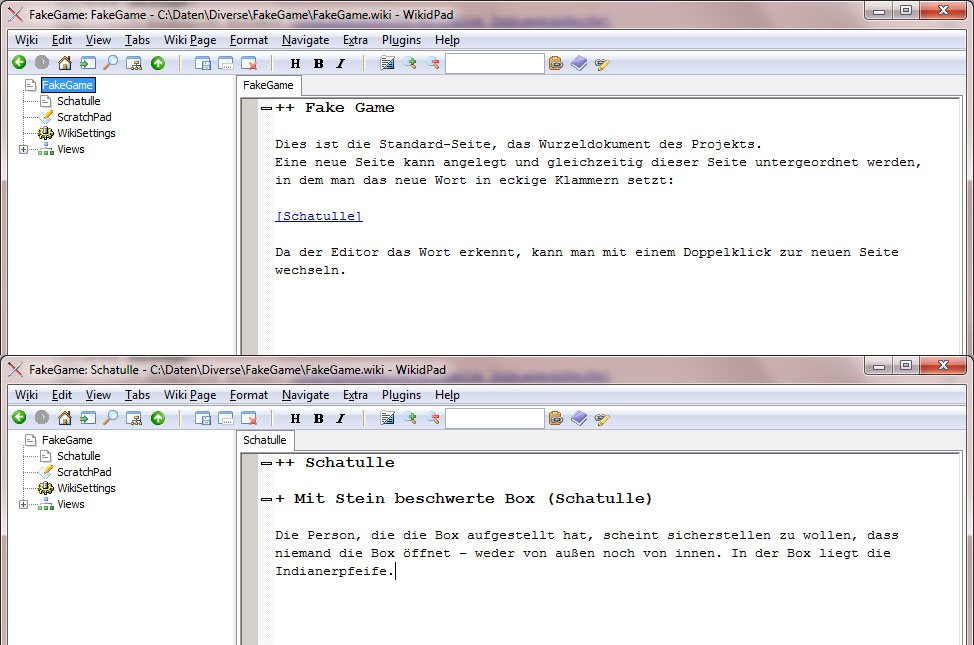Collapse the '++ Fake Game' heading fold
Screen dimensions: 974x645
click(266, 108)
